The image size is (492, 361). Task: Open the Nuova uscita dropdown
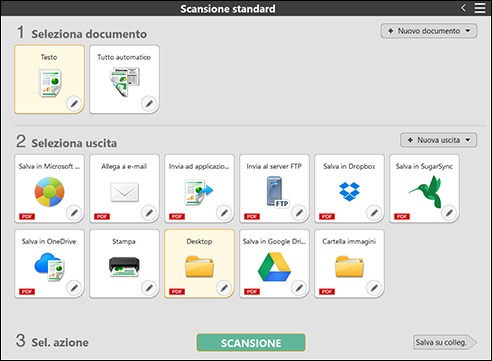coord(438,140)
